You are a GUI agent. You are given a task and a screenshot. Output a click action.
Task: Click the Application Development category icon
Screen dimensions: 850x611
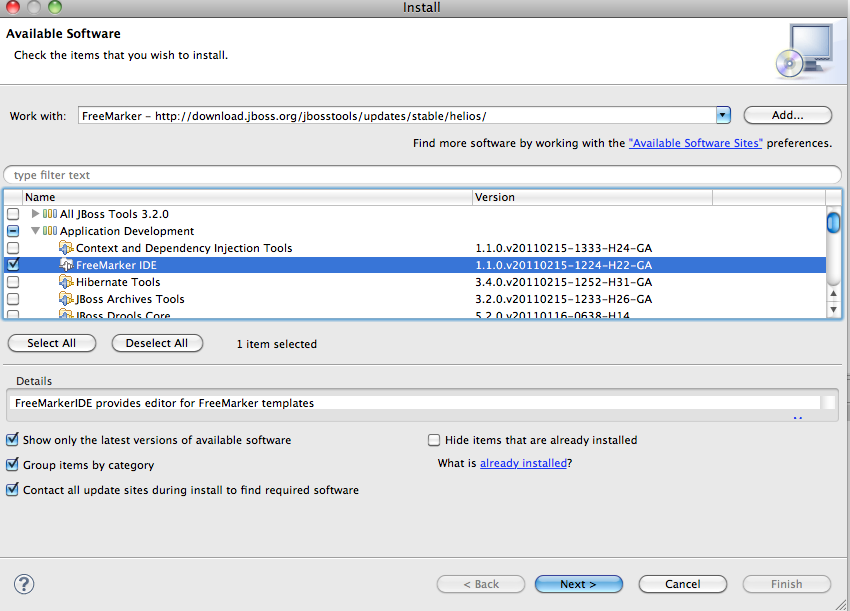tap(50, 231)
